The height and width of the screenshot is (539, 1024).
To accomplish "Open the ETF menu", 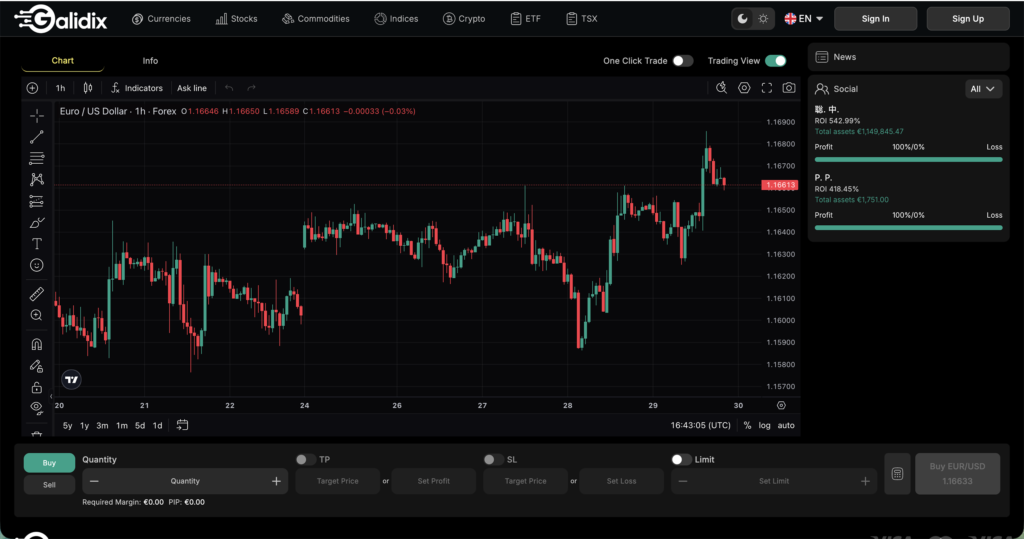I will pos(525,19).
